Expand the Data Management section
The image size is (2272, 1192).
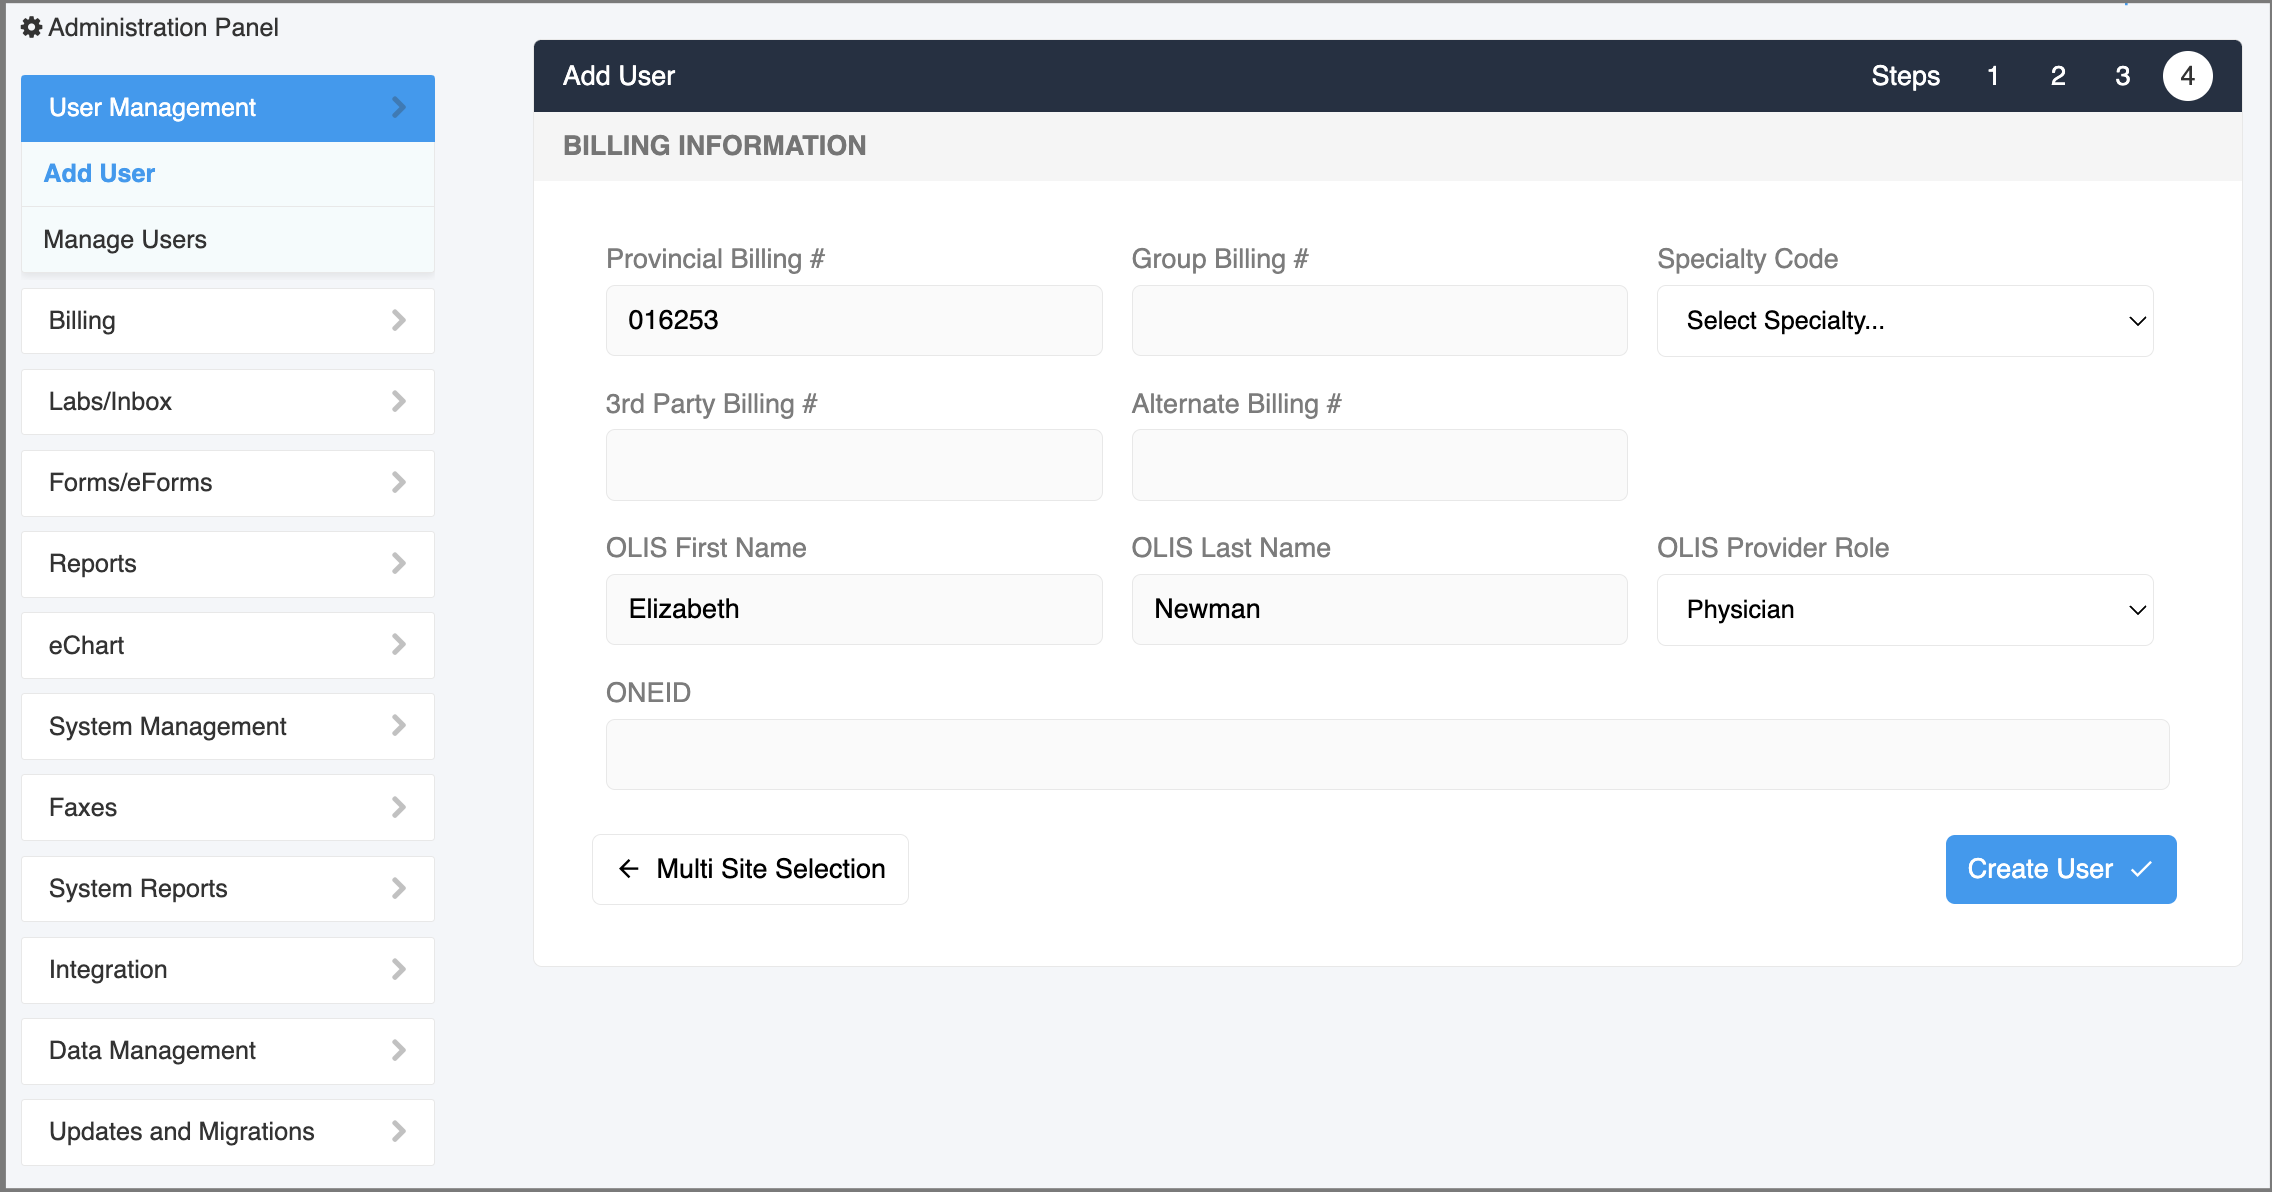[x=228, y=1050]
